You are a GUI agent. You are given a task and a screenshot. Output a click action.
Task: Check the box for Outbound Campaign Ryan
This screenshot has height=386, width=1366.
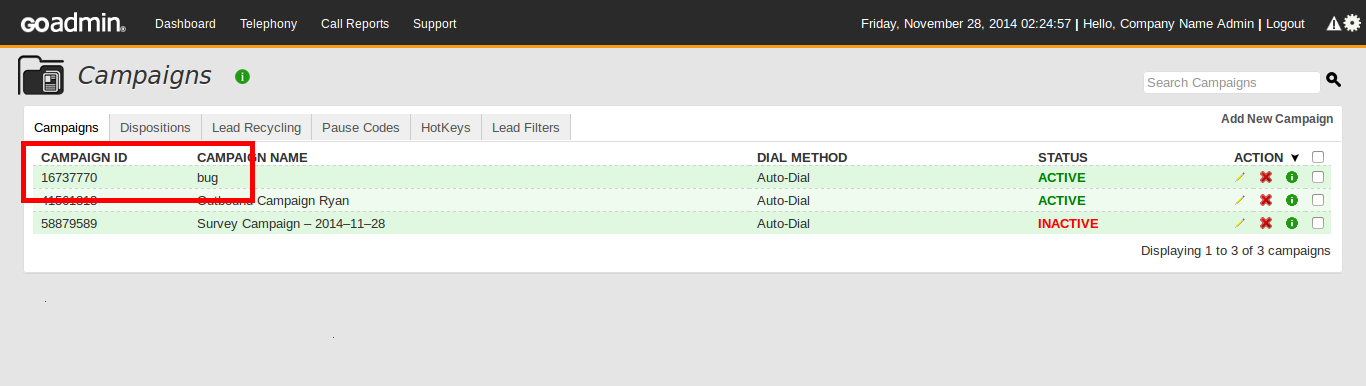tap(1318, 200)
